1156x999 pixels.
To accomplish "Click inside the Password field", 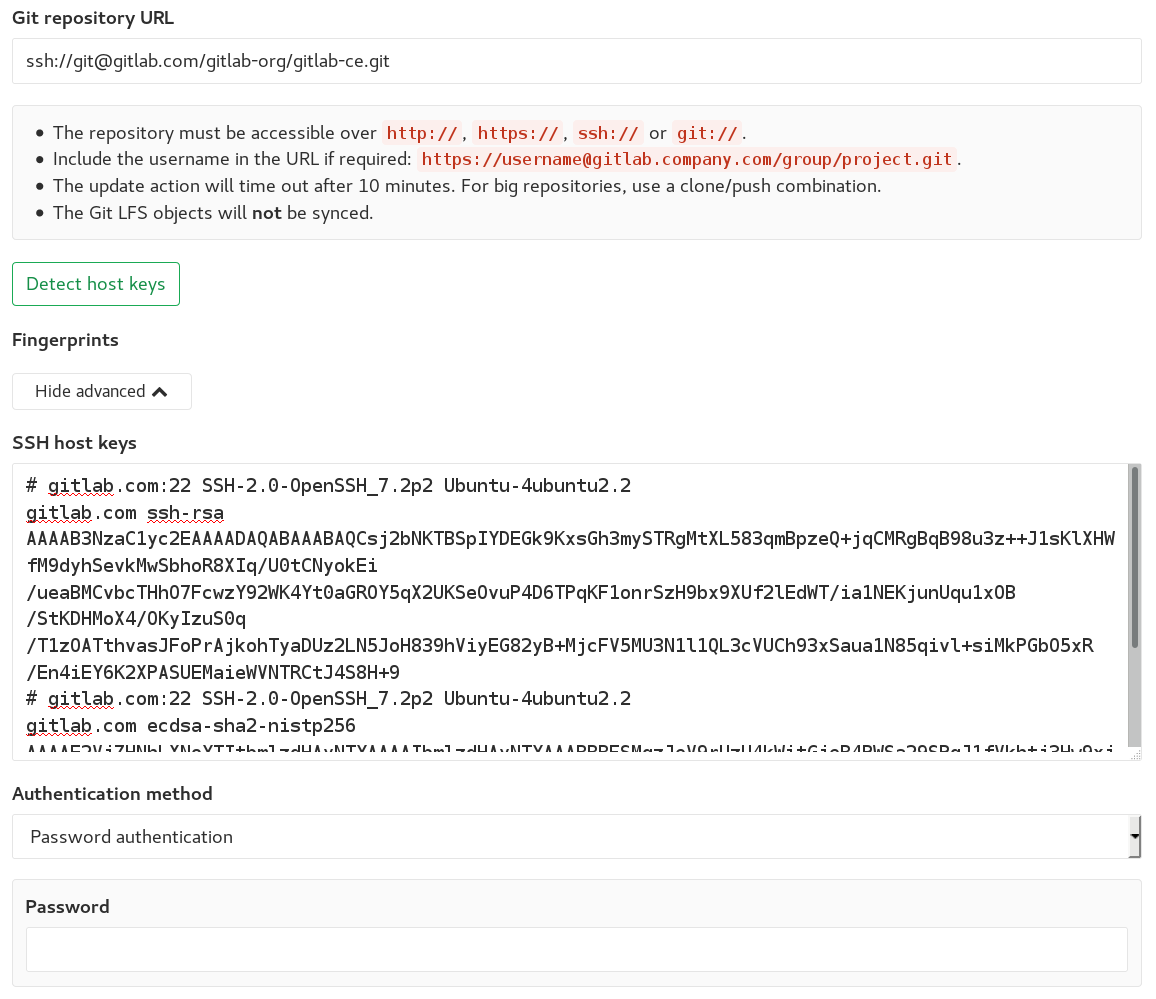I will coord(575,948).
